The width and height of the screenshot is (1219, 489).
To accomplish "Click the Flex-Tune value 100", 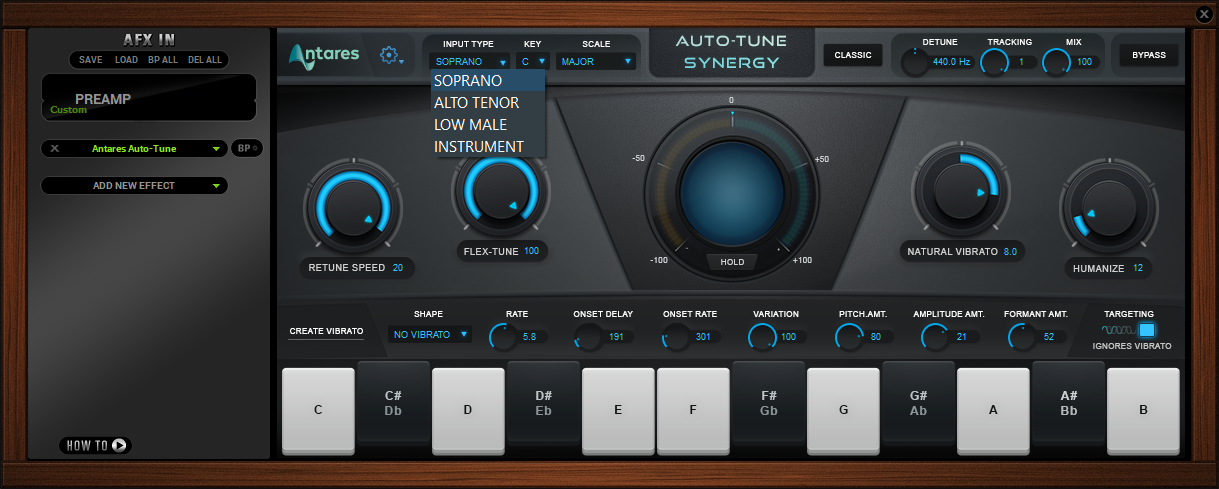I will tap(531, 251).
